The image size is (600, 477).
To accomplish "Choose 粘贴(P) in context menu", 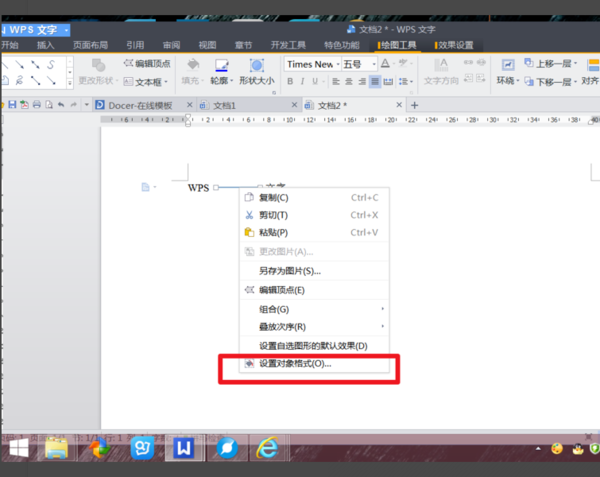I will pos(315,232).
